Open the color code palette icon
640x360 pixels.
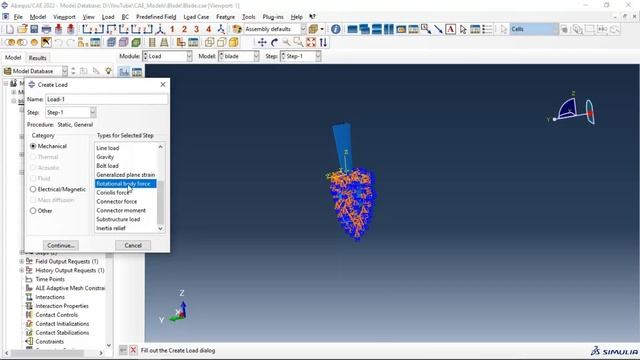coord(237,29)
